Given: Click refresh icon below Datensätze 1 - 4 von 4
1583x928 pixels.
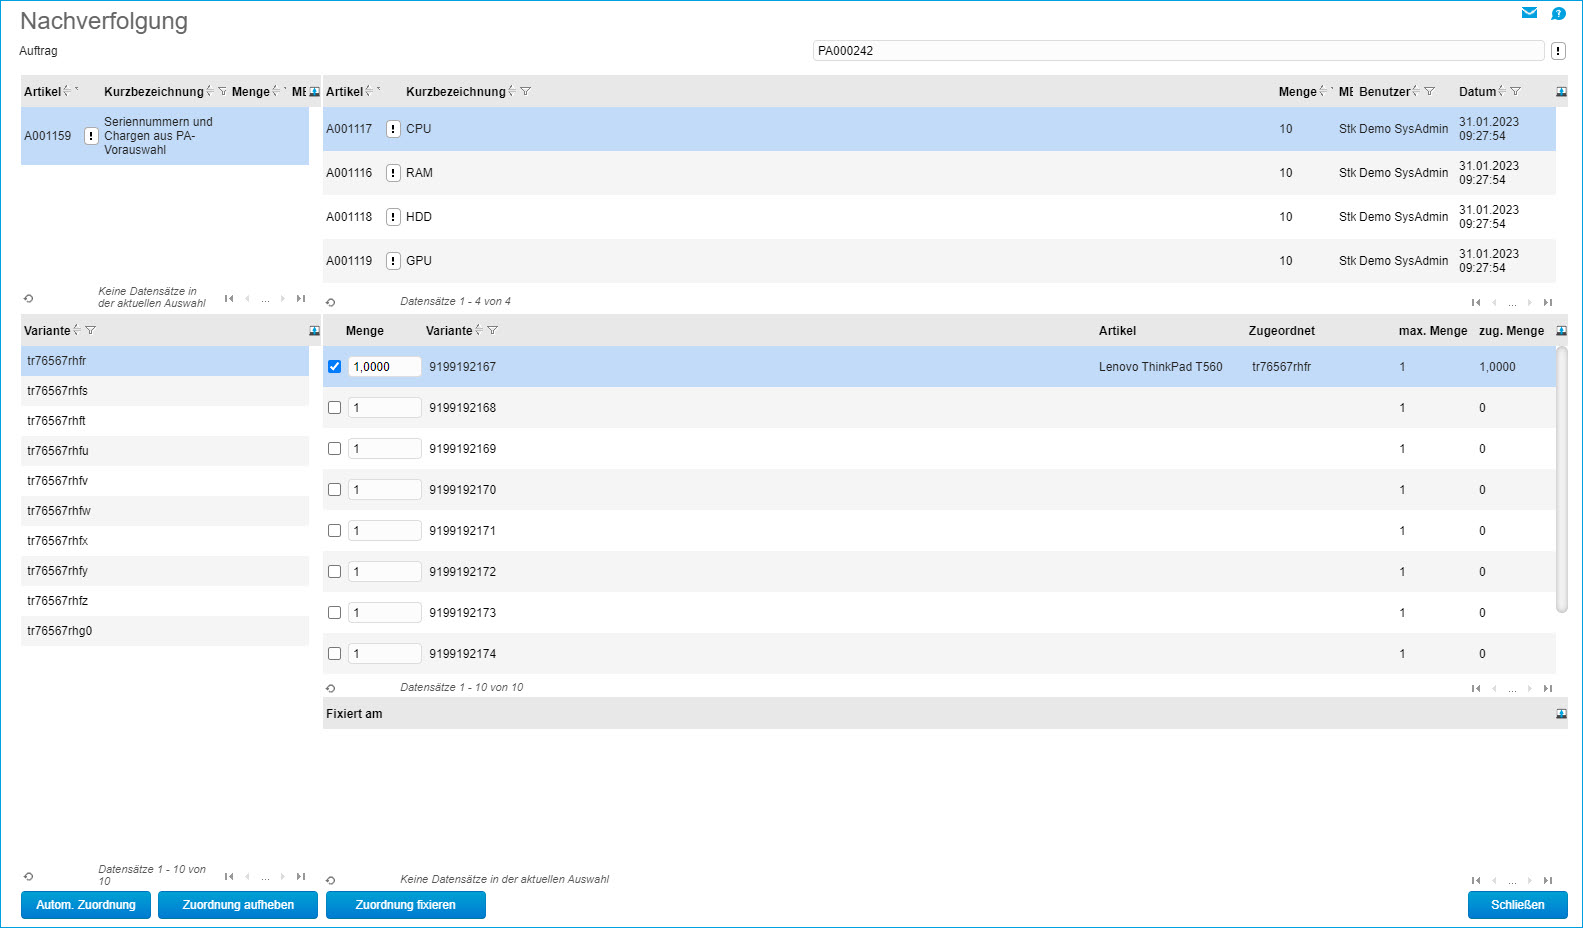Looking at the screenshot, I should point(330,302).
